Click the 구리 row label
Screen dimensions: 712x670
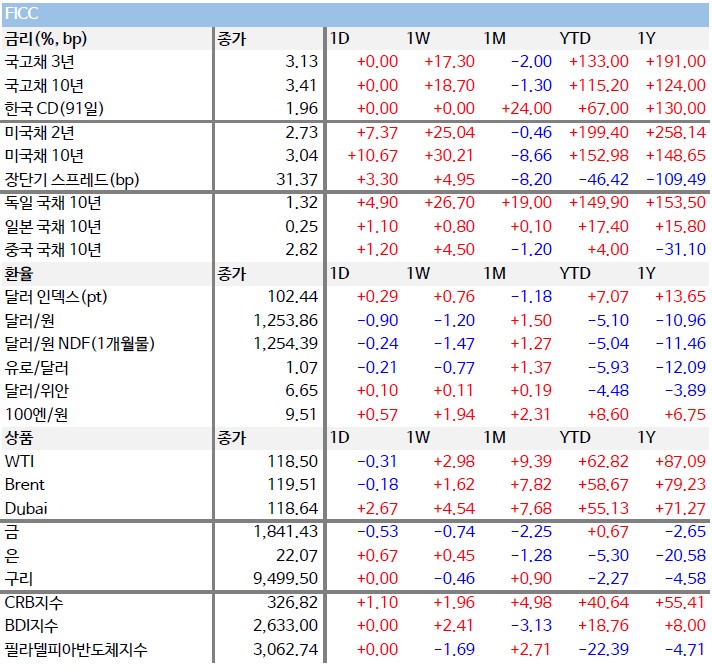[19, 579]
